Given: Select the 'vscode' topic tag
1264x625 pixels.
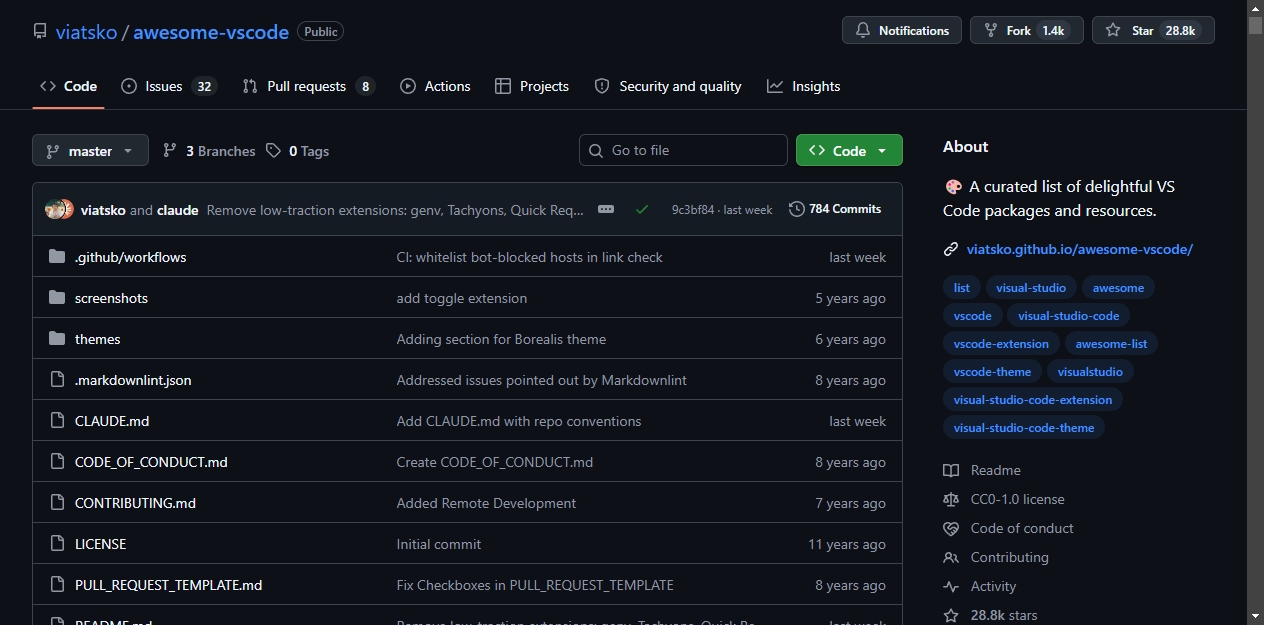Looking at the screenshot, I should click(x=973, y=315).
